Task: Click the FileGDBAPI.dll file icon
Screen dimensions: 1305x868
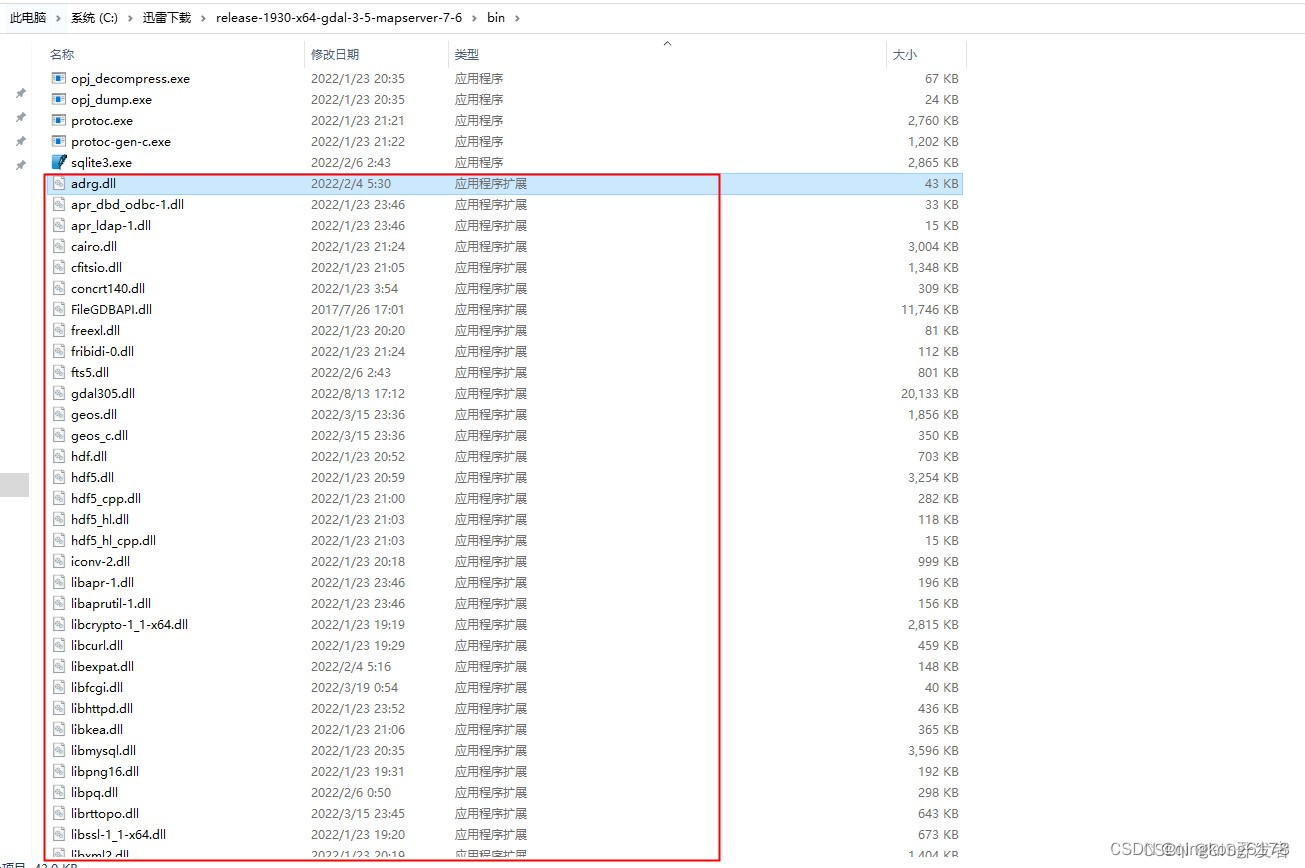Action: coord(61,309)
